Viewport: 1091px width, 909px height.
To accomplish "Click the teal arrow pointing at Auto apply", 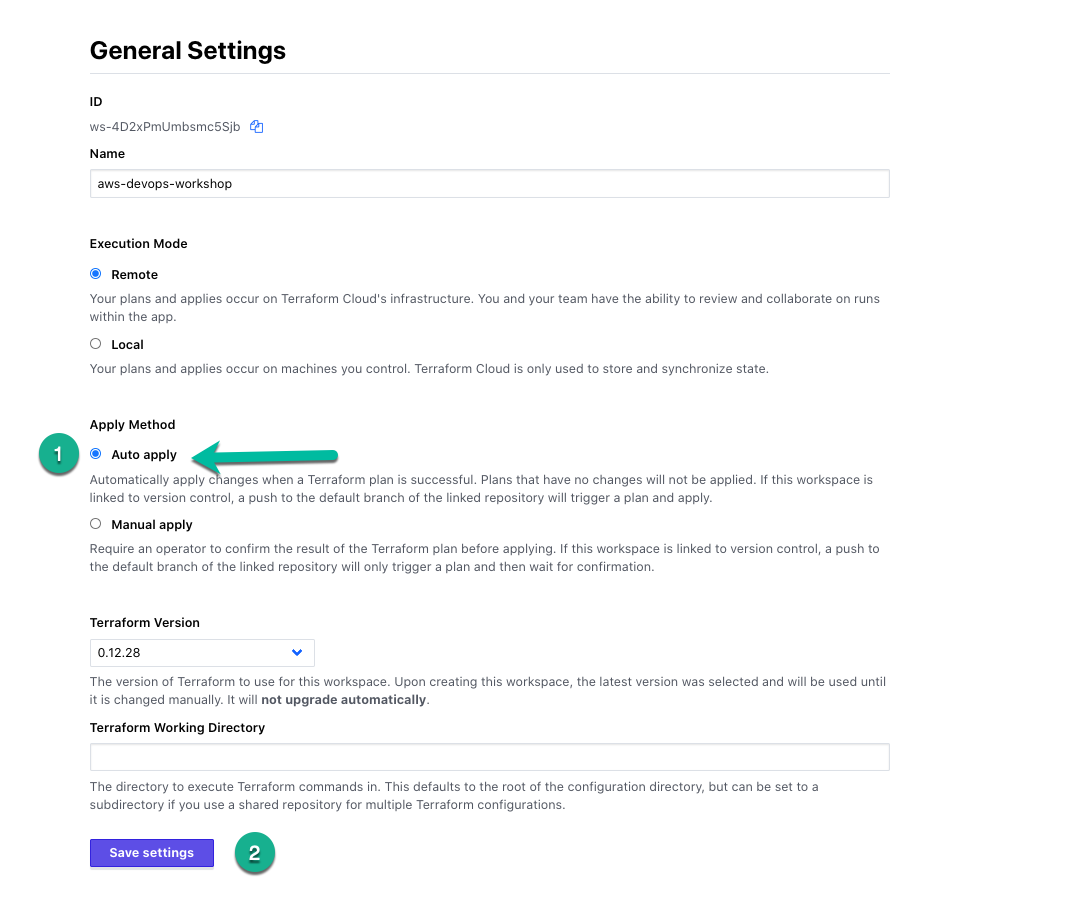I will click(x=264, y=457).
